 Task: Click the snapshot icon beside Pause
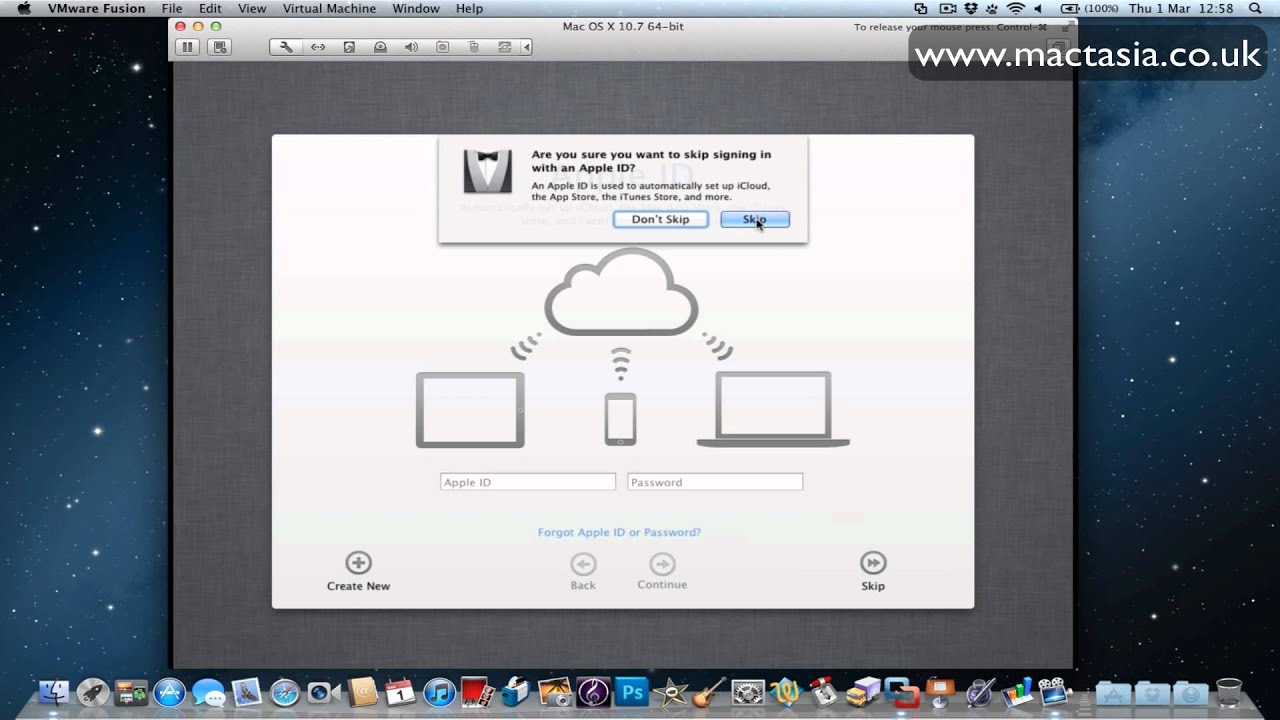221,47
